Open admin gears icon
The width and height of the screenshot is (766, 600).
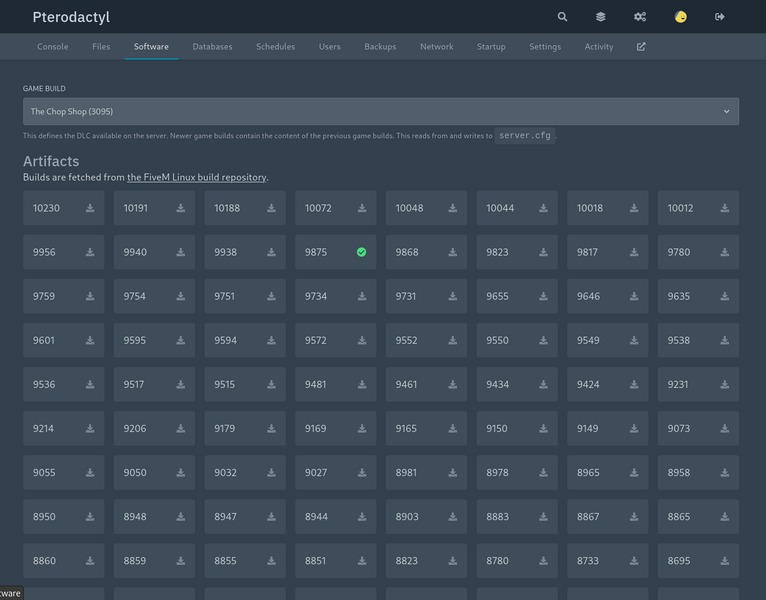640,17
